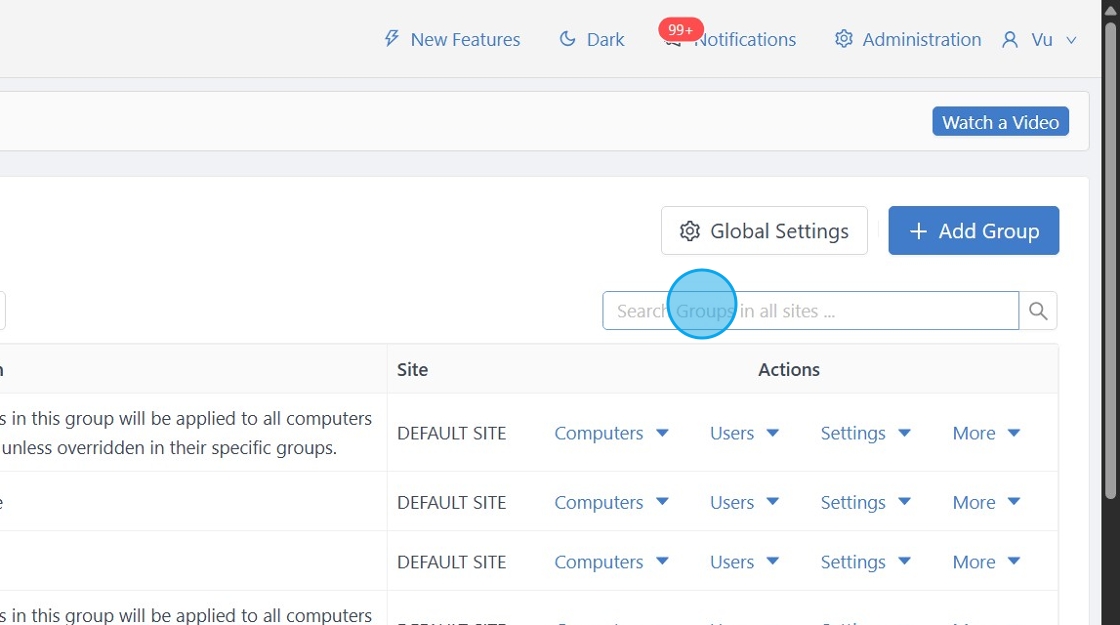Viewport: 1120px width, 625px height.
Task: Open Settings dropdown in second row
Action: tap(865, 502)
